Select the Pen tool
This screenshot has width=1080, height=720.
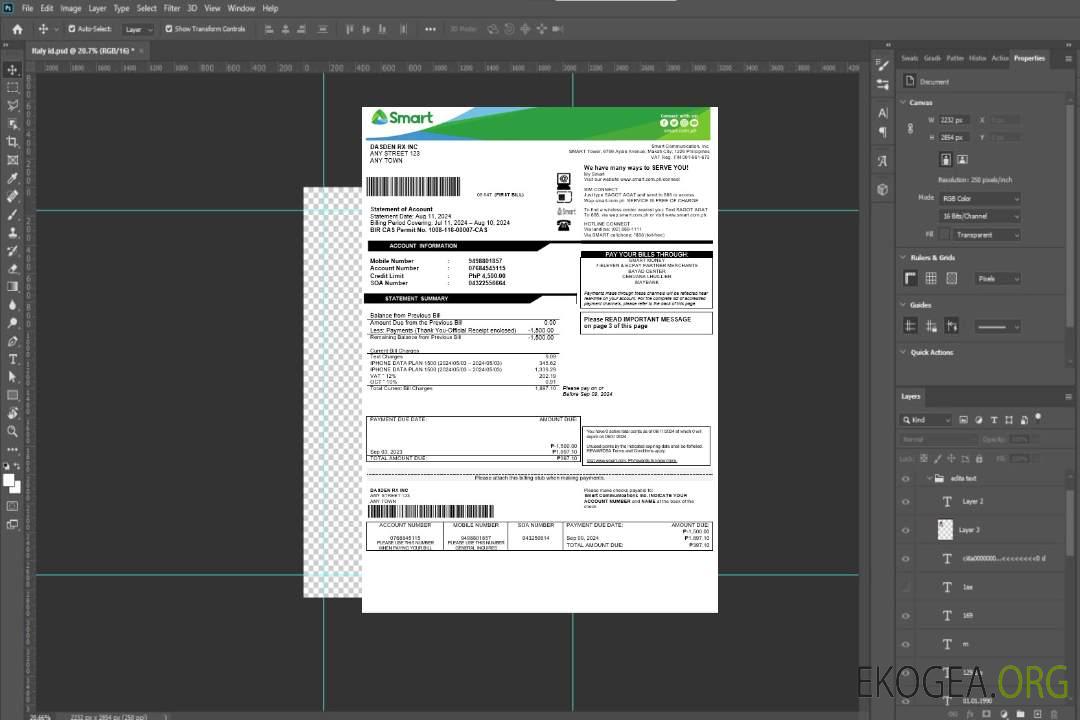click(x=12, y=341)
